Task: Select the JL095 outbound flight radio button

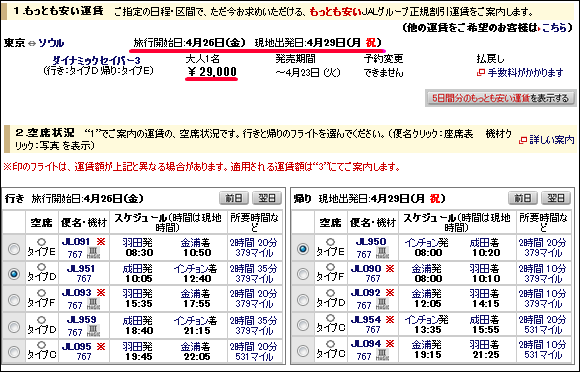Action: pos(14,352)
